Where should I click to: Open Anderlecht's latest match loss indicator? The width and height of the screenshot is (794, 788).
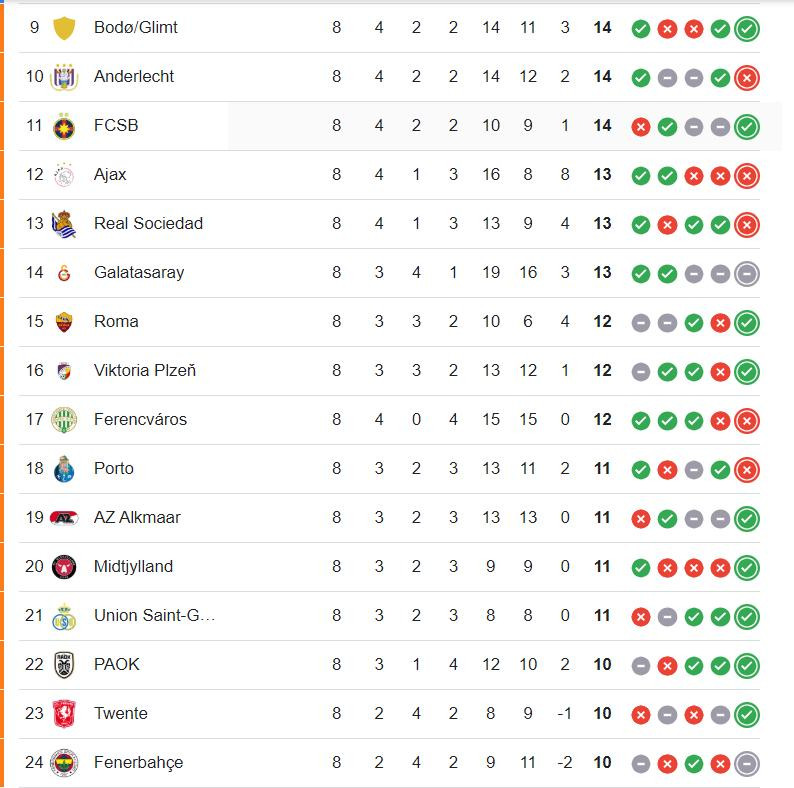(747, 78)
